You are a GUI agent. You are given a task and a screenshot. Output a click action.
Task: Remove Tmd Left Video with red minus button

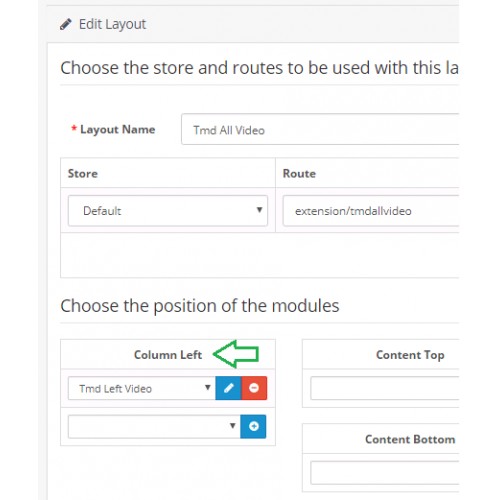tap(254, 388)
